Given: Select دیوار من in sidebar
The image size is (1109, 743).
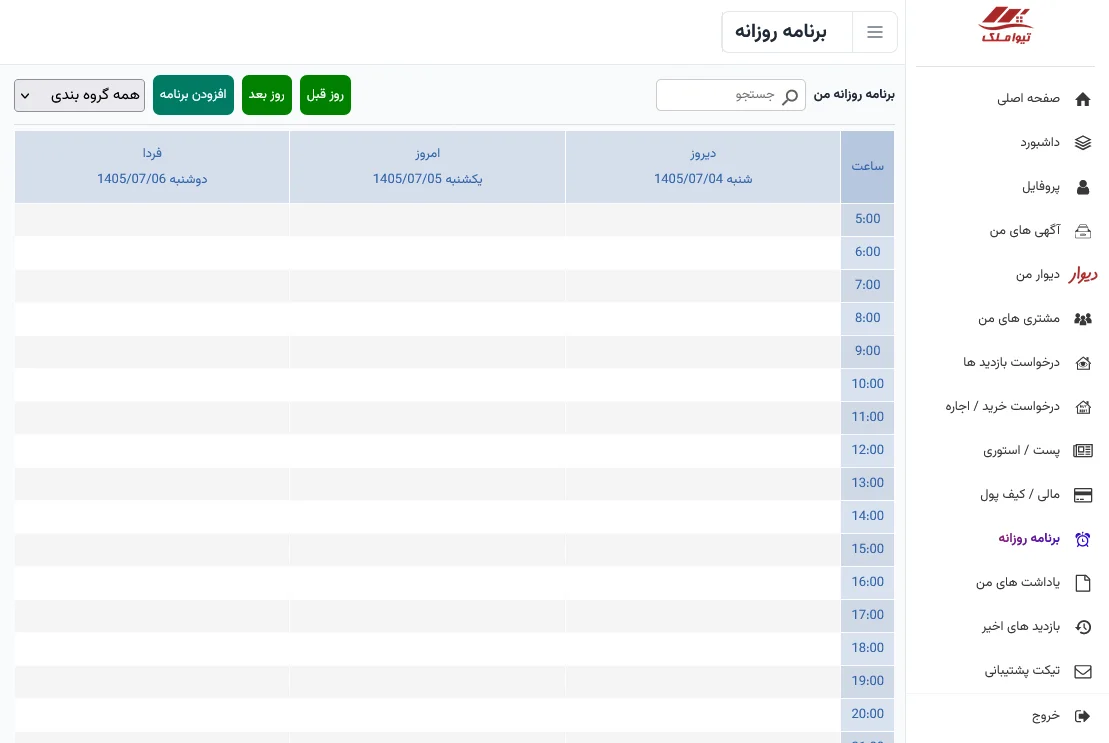Looking at the screenshot, I should click(x=1038, y=275).
